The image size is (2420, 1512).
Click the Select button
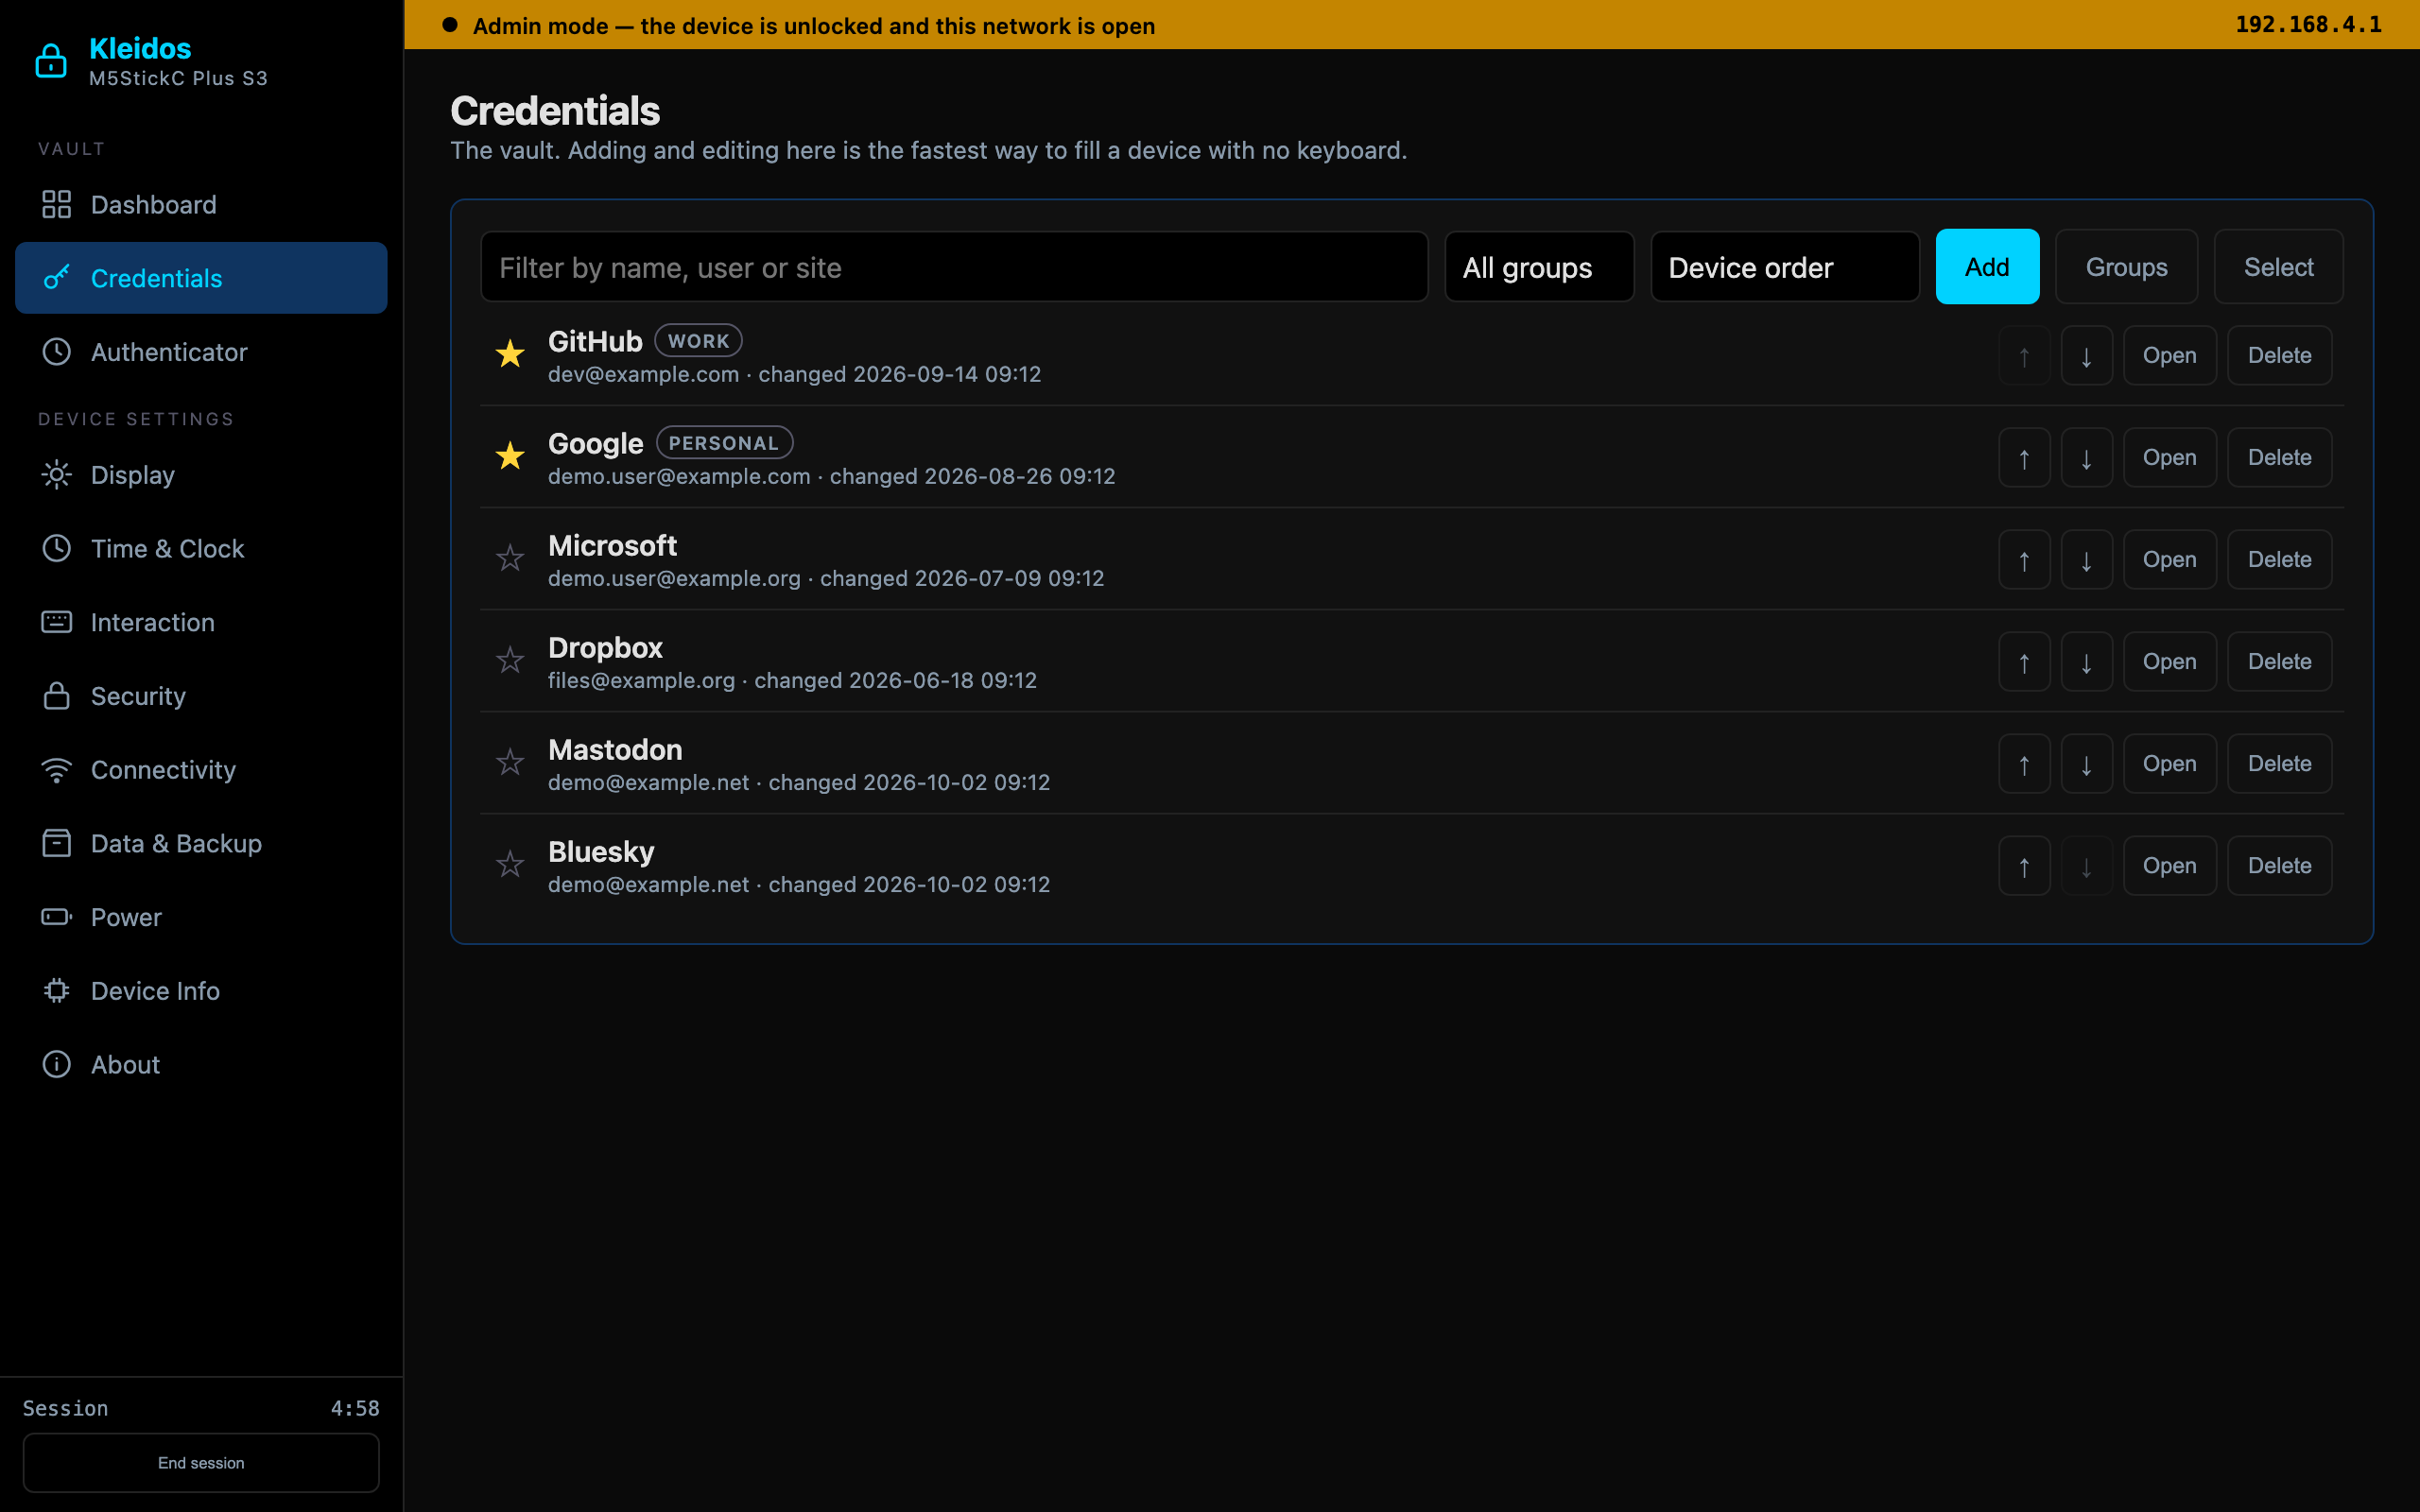pyautogui.click(x=2278, y=267)
